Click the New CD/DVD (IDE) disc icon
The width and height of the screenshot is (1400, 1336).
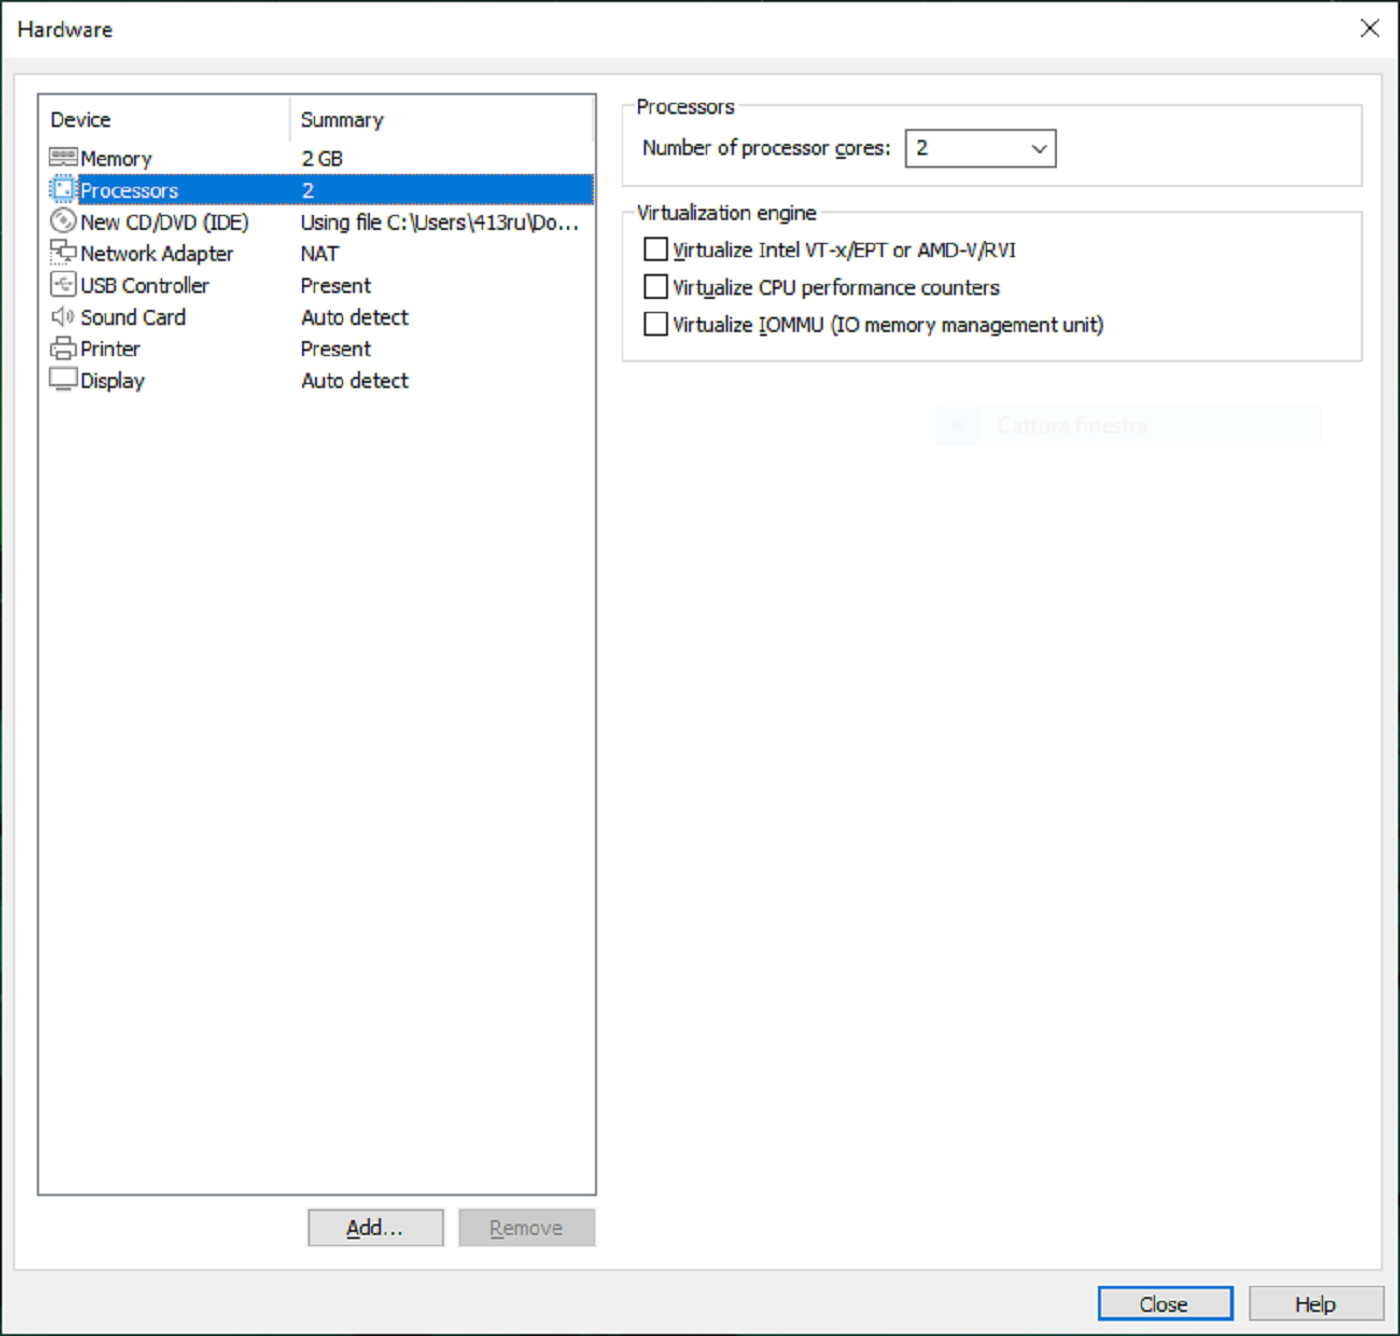point(62,221)
